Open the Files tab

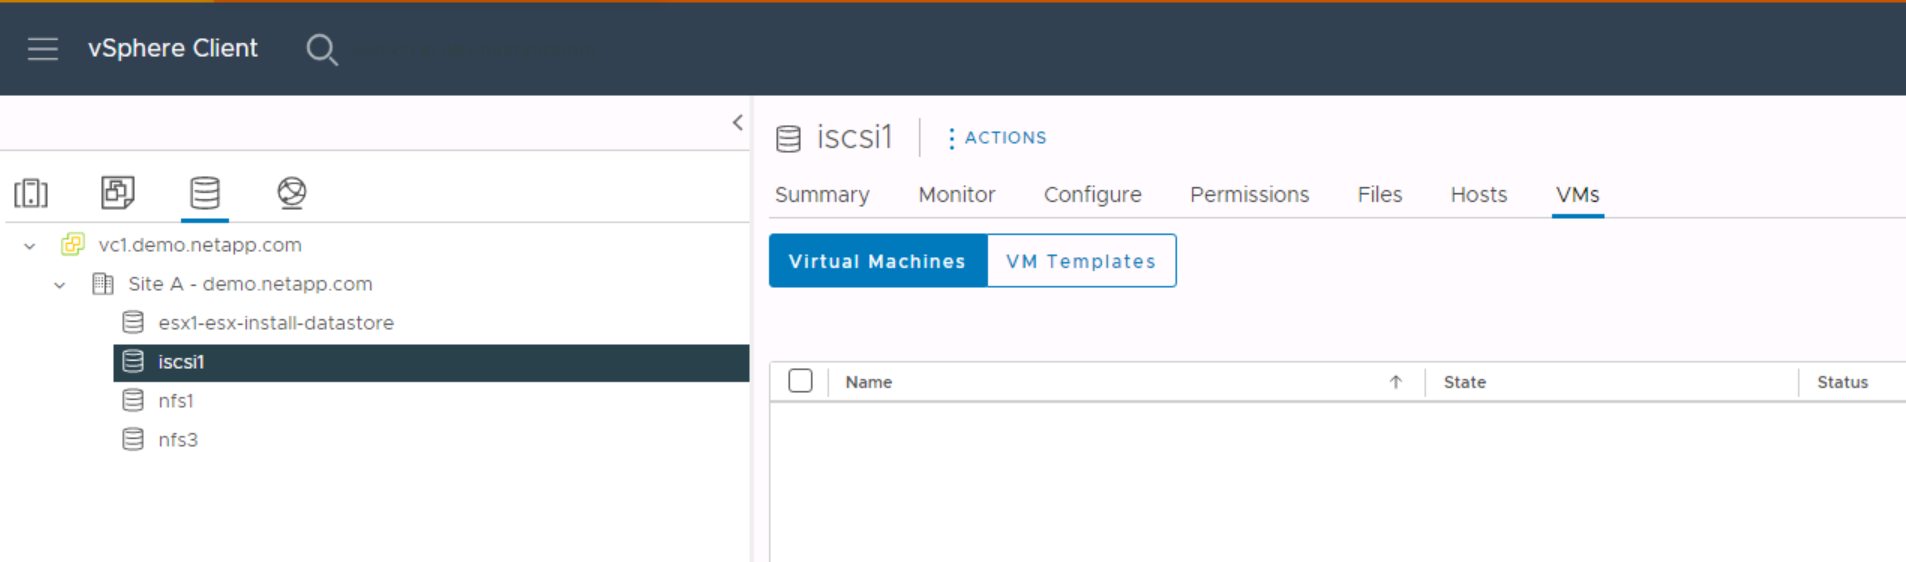coord(1379,195)
